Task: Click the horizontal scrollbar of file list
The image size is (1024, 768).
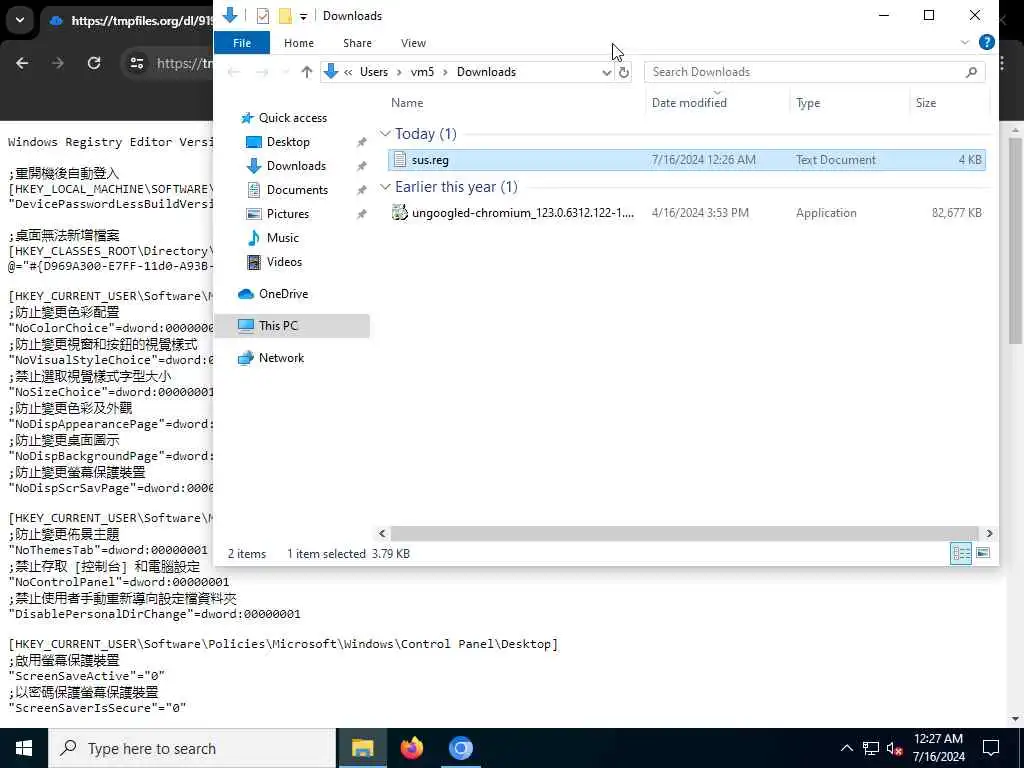Action: coord(684,534)
